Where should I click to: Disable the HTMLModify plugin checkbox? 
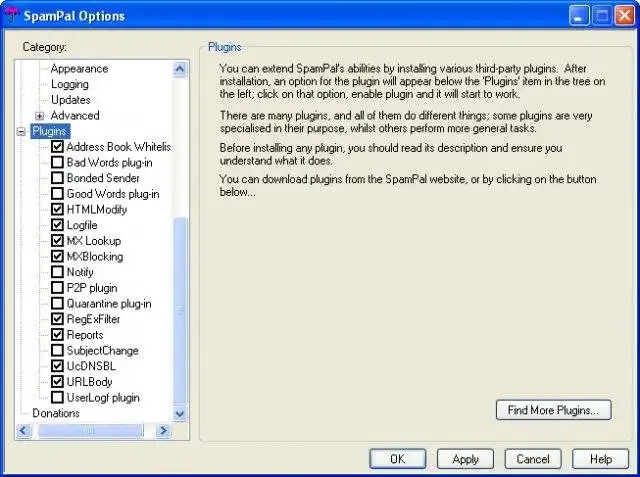pos(57,209)
